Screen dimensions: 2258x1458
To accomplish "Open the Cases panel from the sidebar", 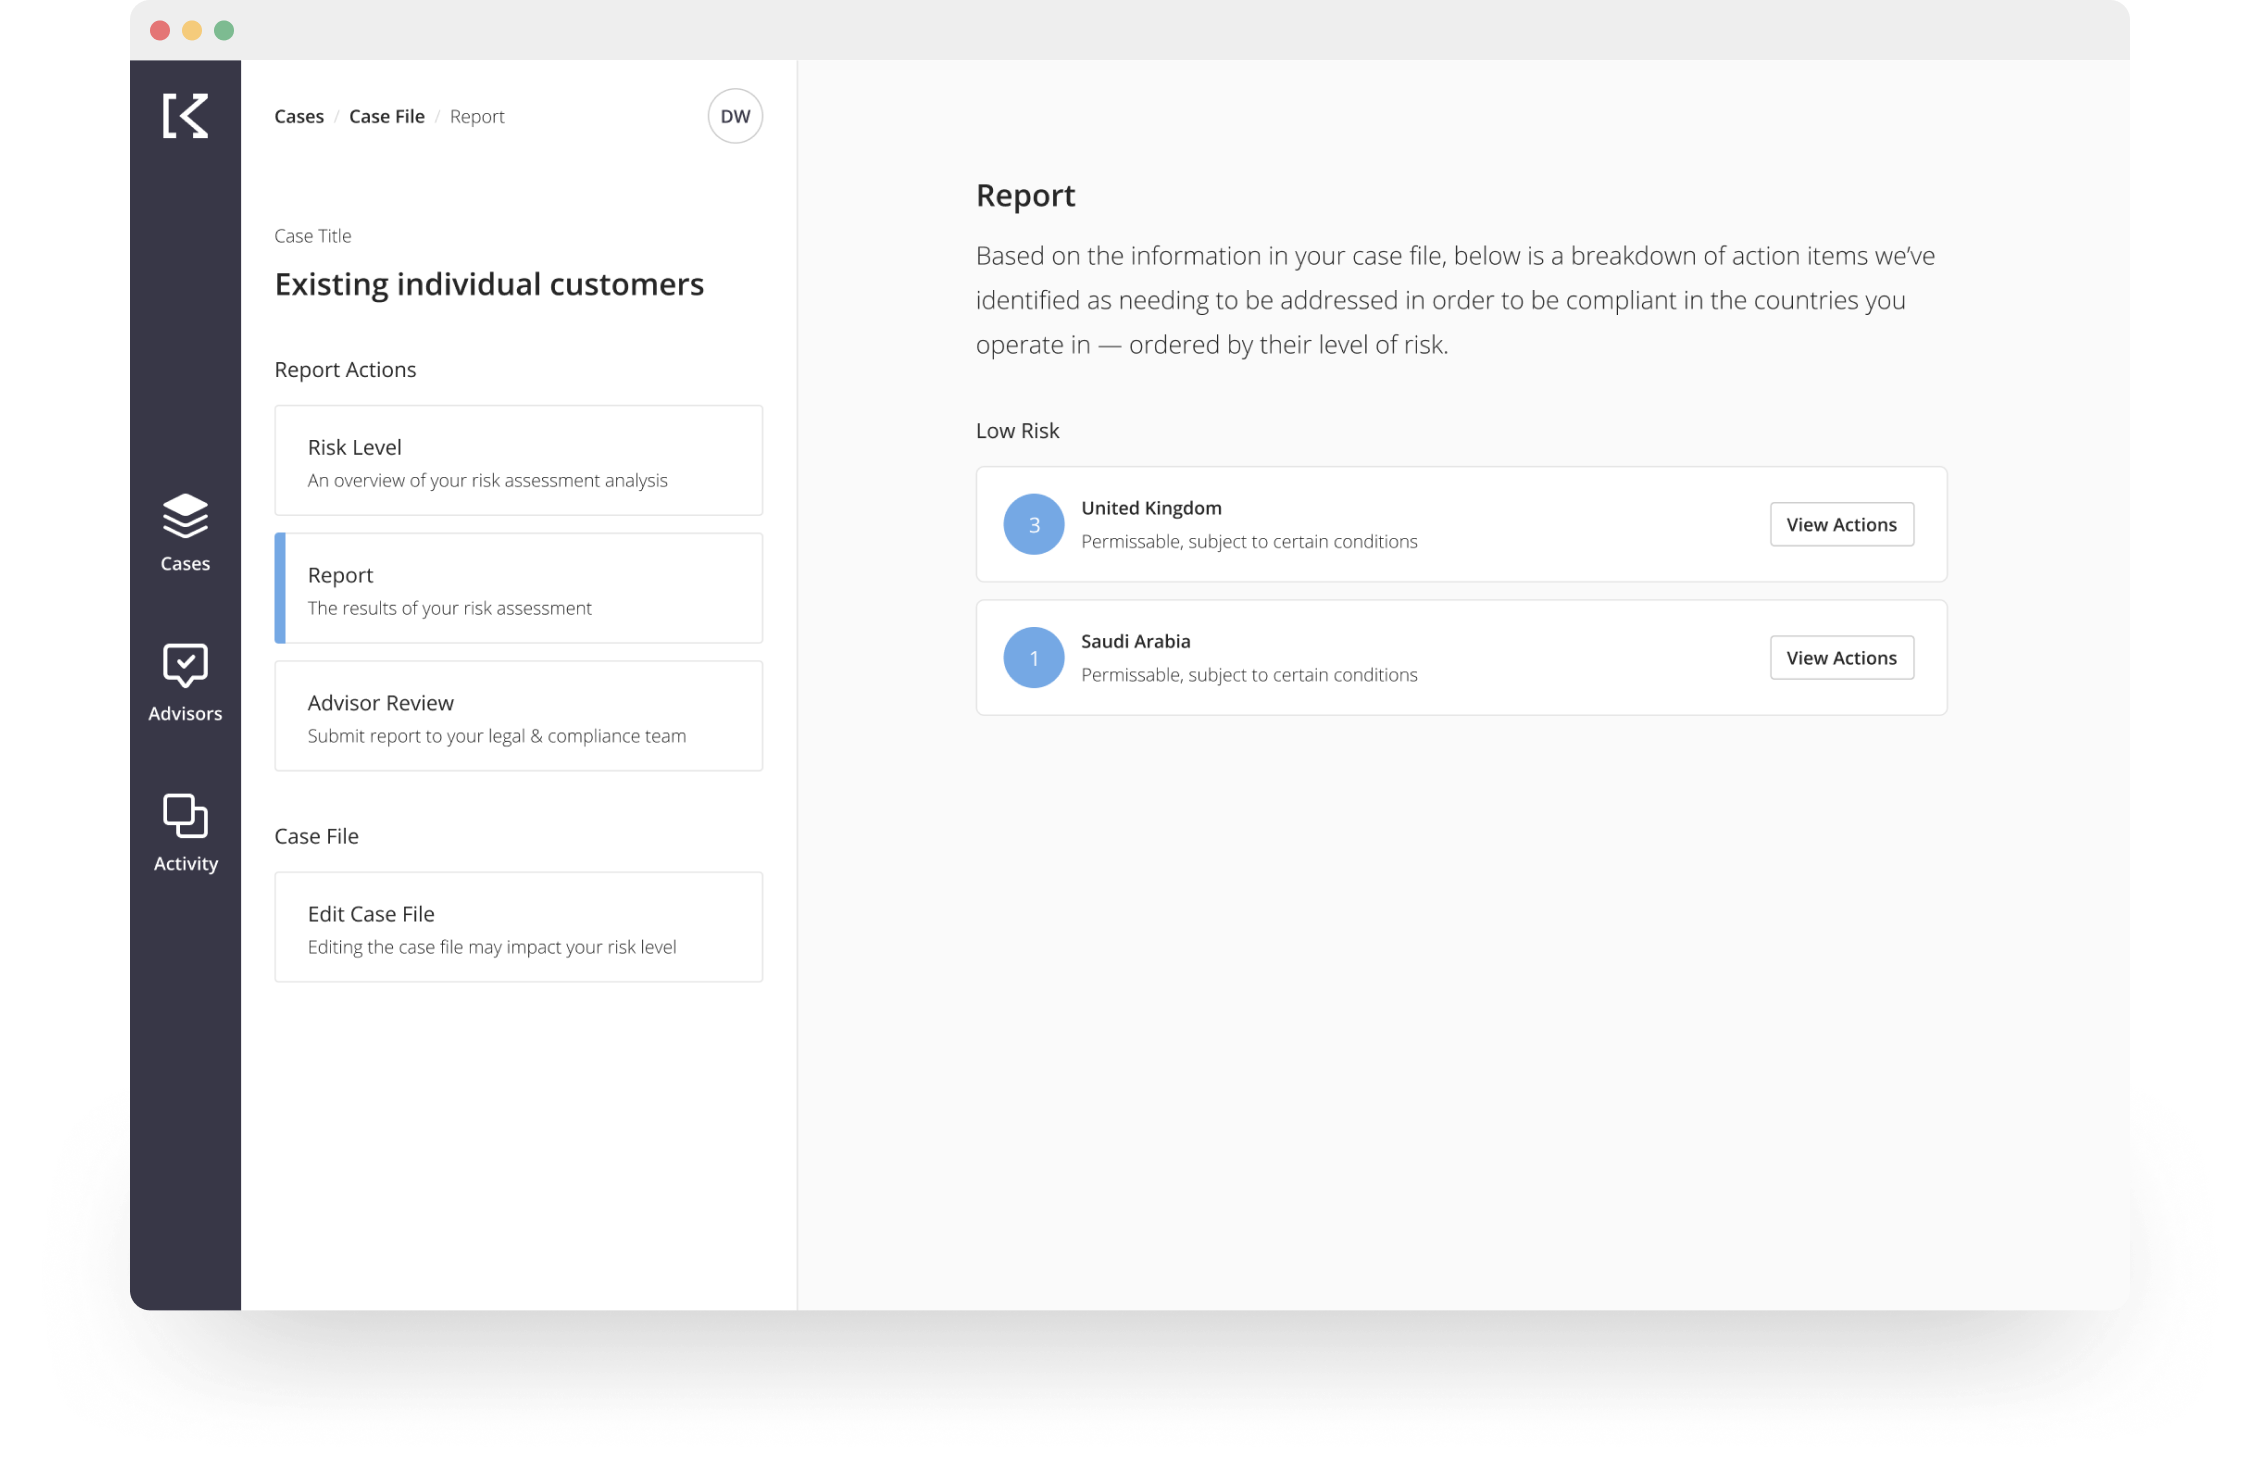I will (x=184, y=535).
